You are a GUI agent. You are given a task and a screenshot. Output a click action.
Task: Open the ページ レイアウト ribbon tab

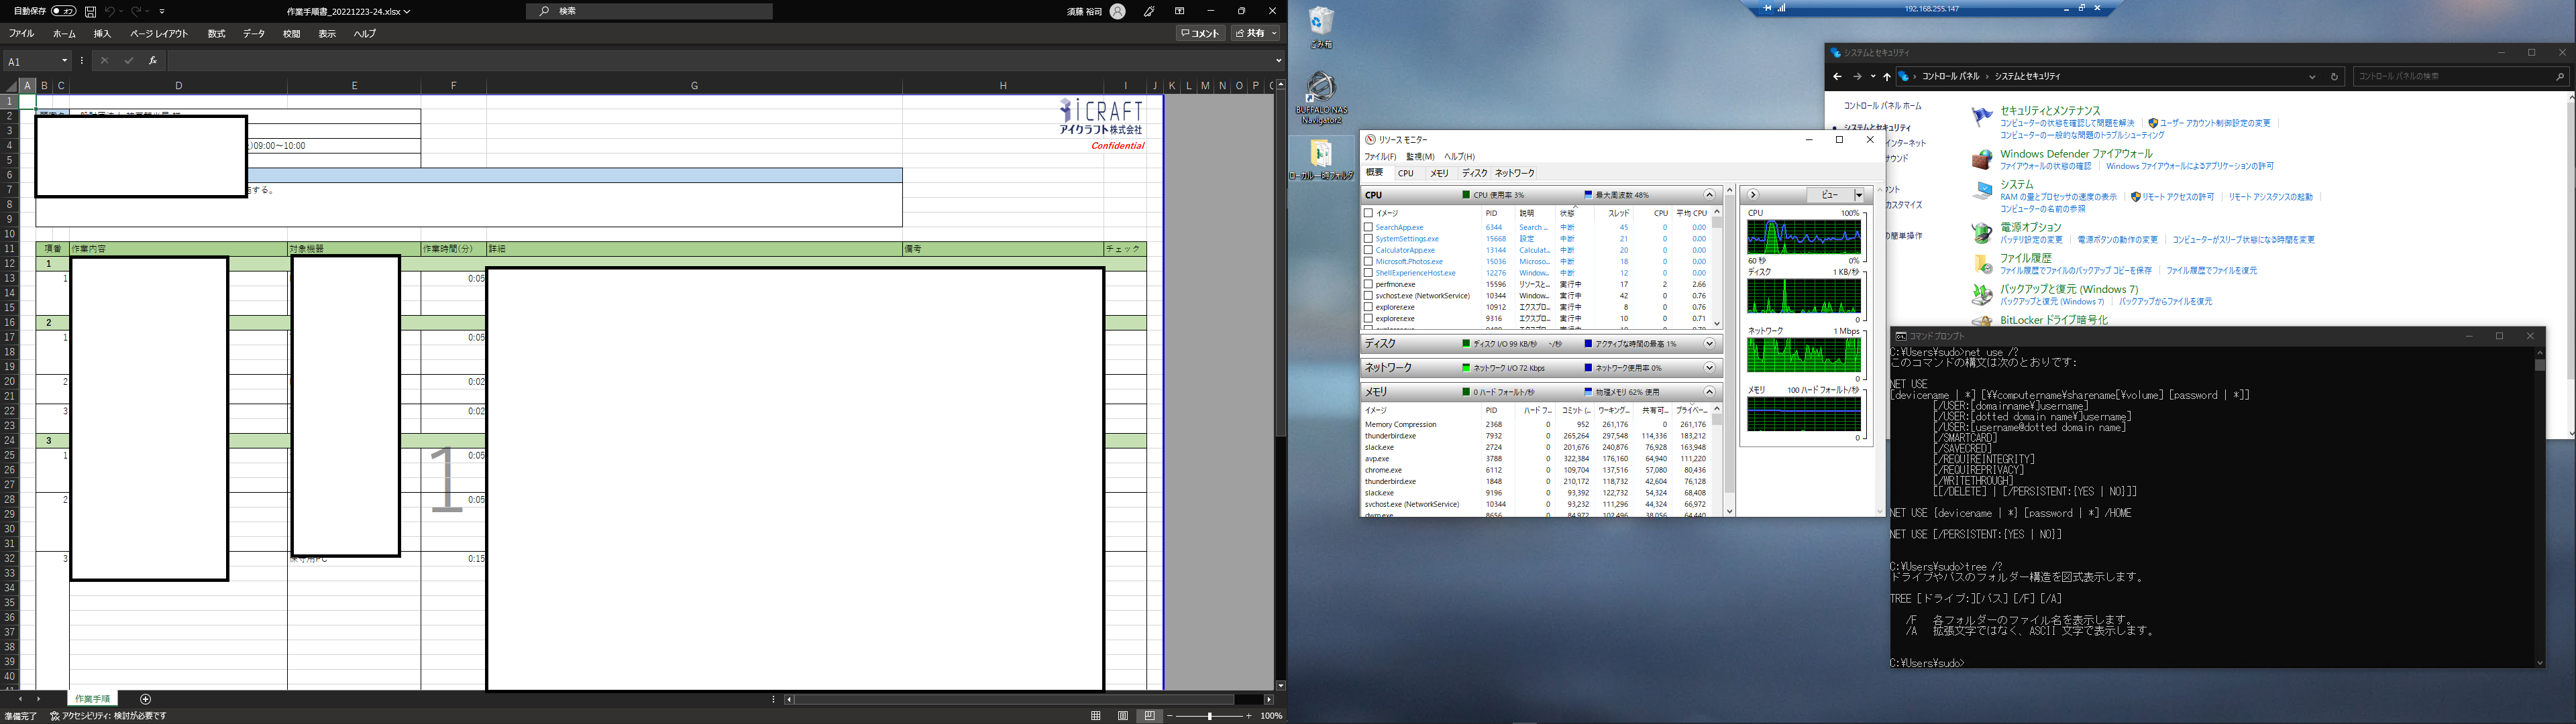click(159, 34)
